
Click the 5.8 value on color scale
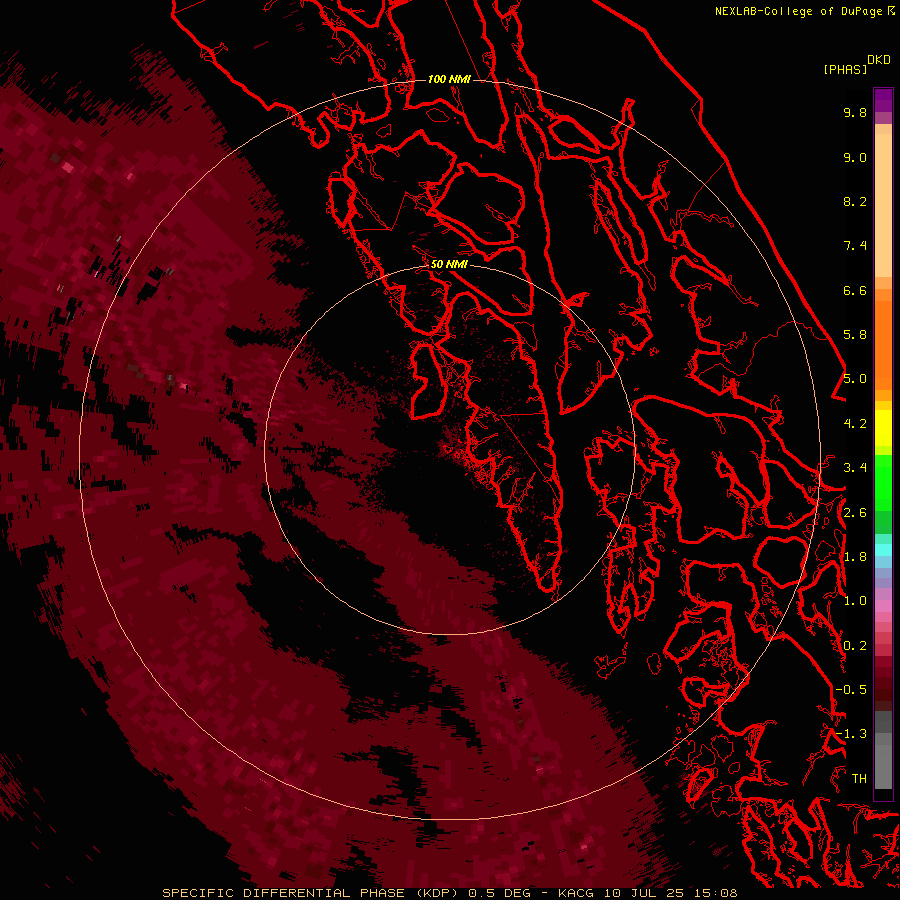(x=855, y=335)
